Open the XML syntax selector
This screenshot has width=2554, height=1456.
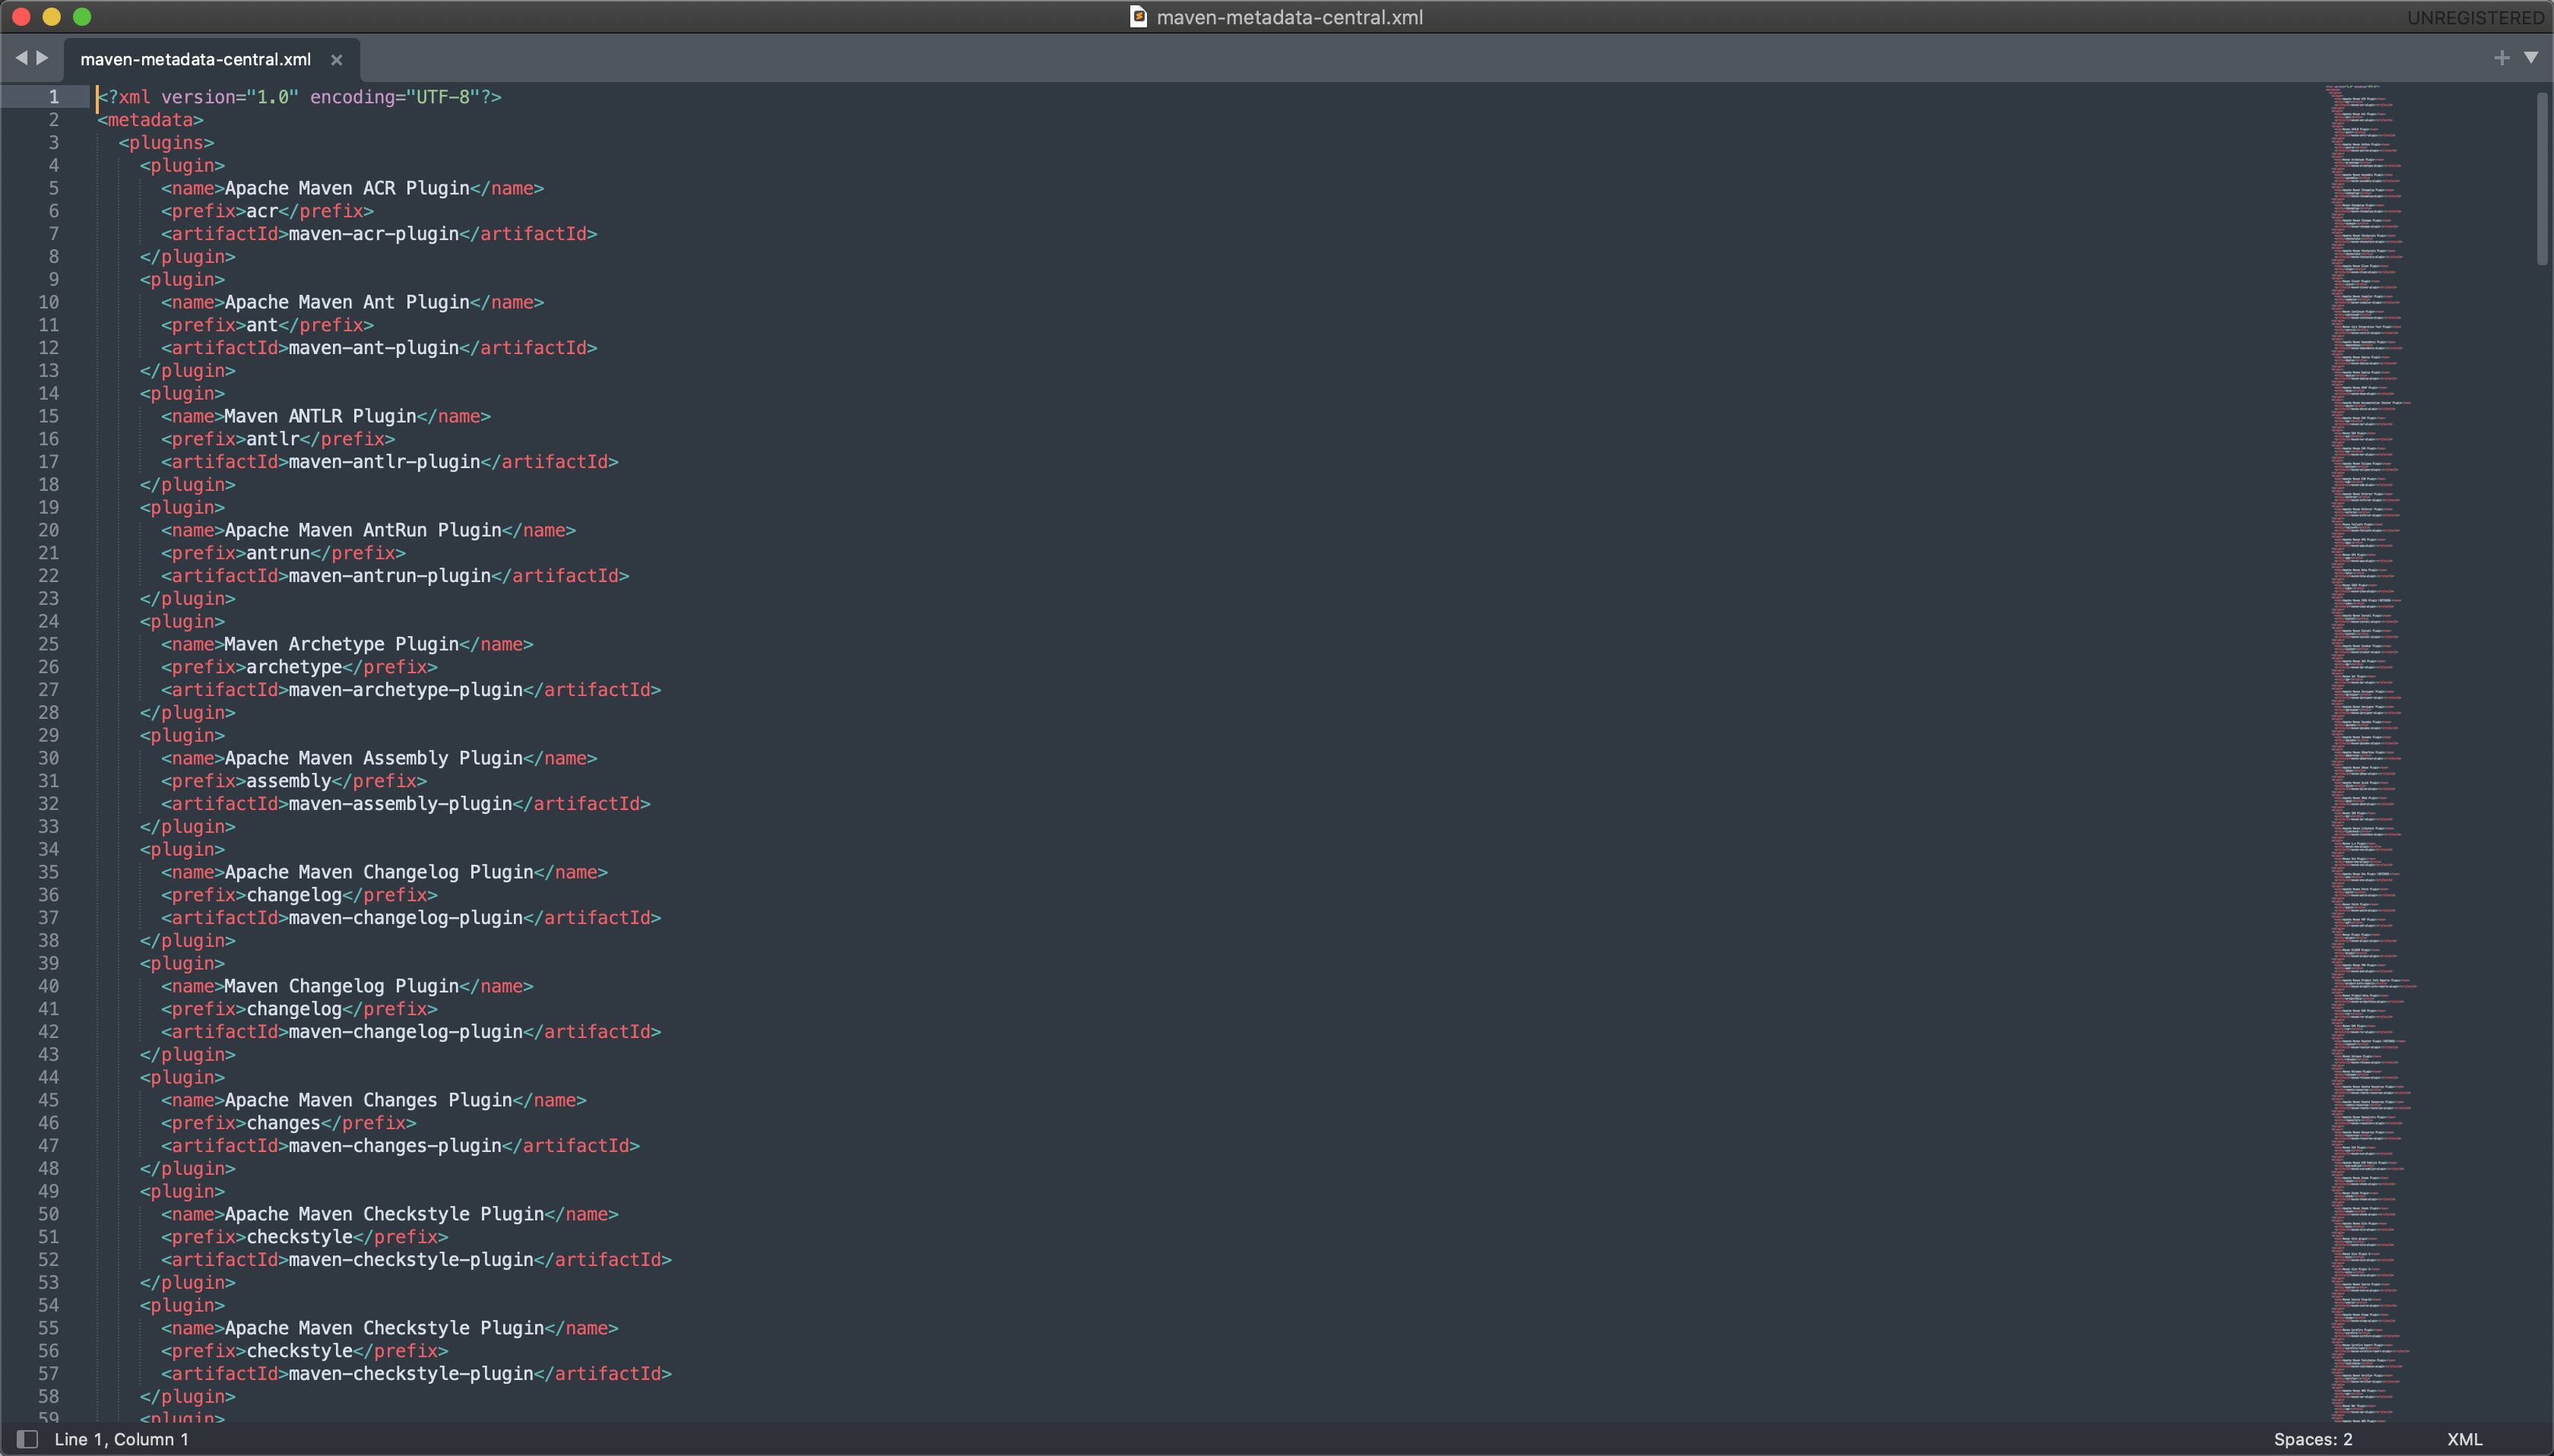coord(2464,1439)
